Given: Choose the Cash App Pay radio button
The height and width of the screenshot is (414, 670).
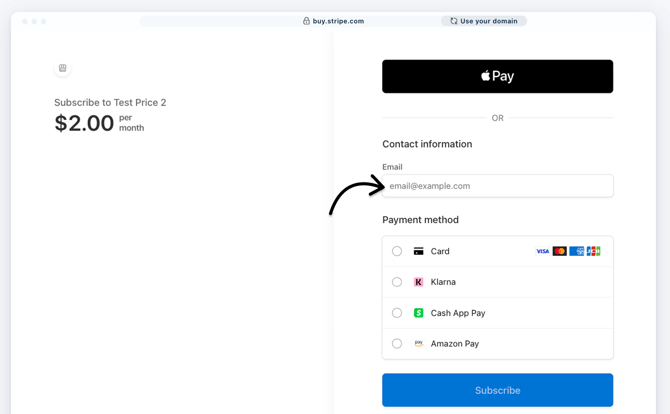Looking at the screenshot, I should 397,313.
